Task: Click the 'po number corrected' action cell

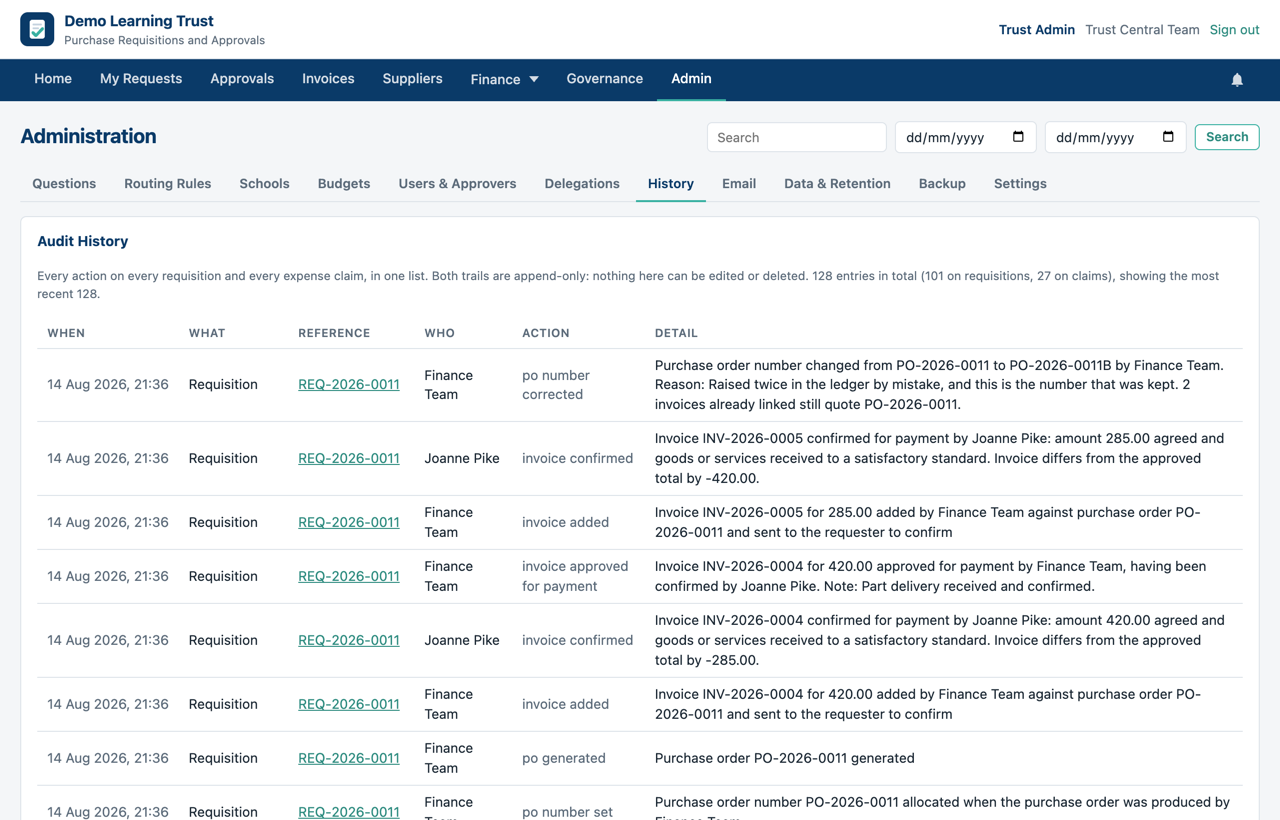Action: click(x=556, y=385)
